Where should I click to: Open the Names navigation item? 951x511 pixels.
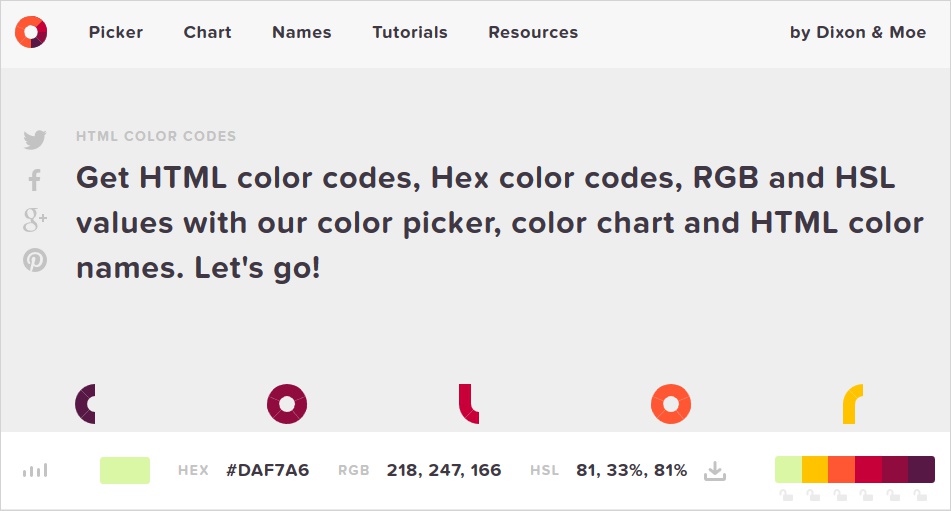coord(301,32)
